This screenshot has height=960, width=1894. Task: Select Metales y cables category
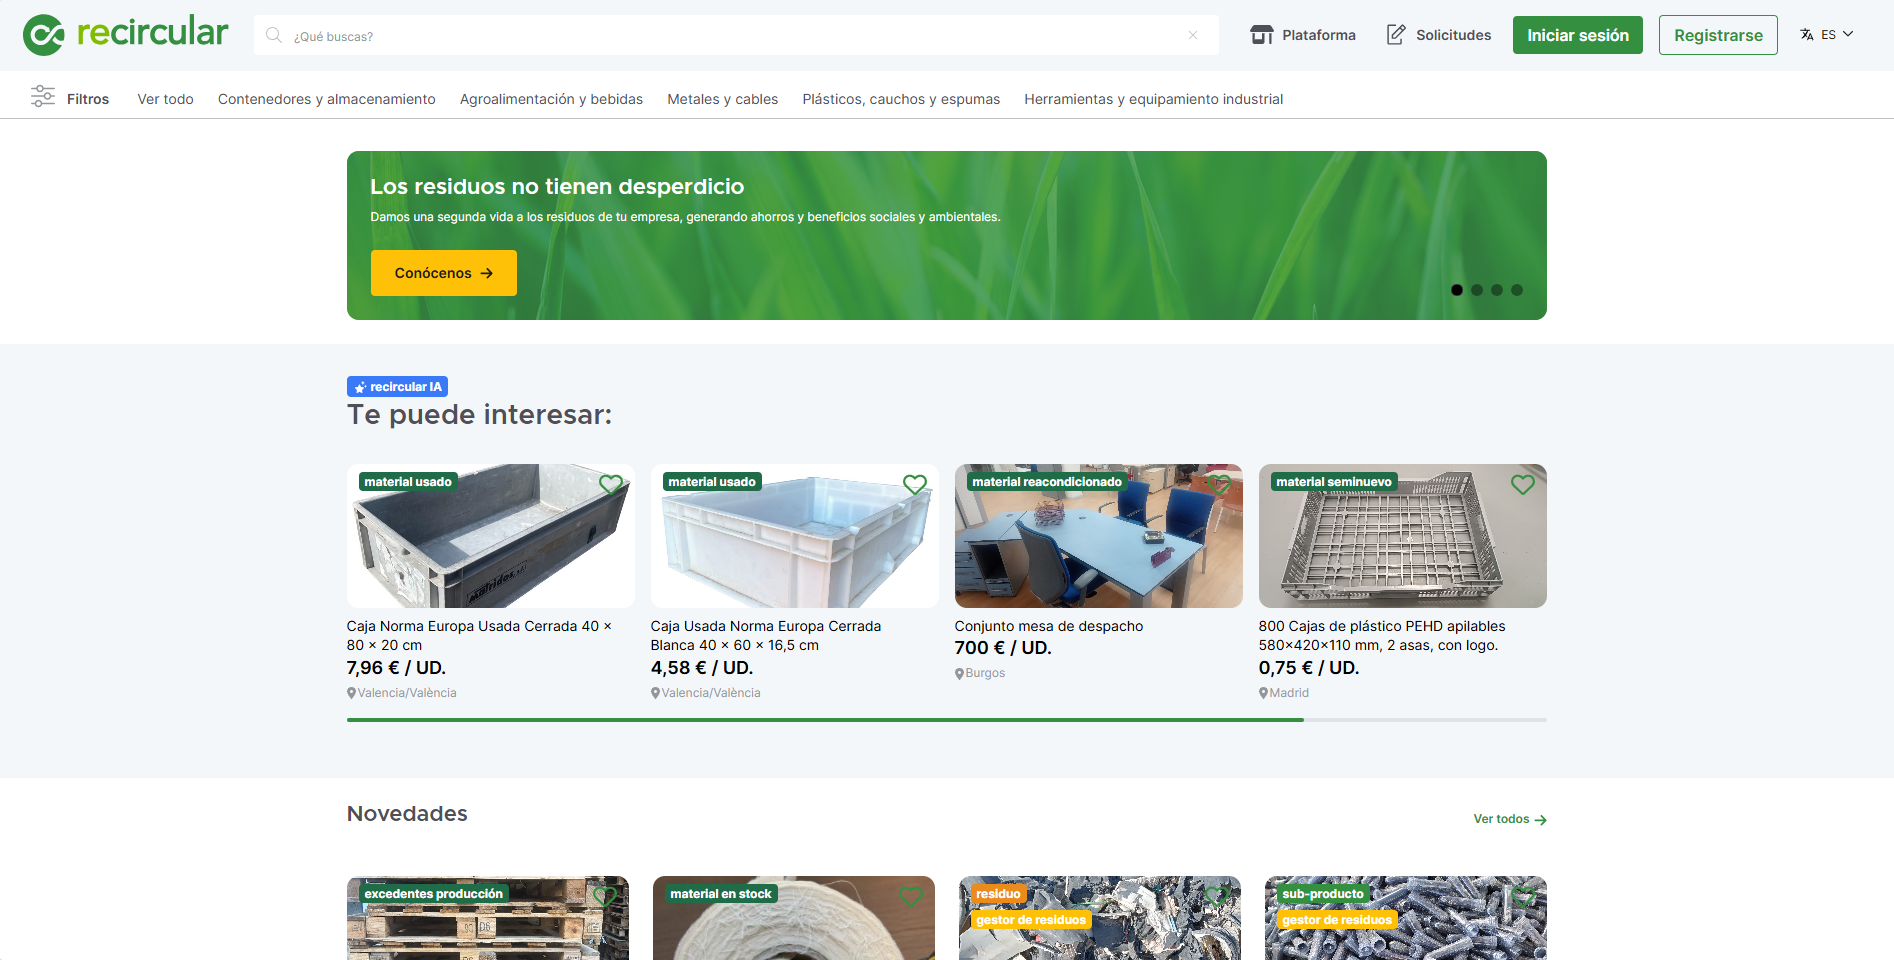(x=722, y=99)
